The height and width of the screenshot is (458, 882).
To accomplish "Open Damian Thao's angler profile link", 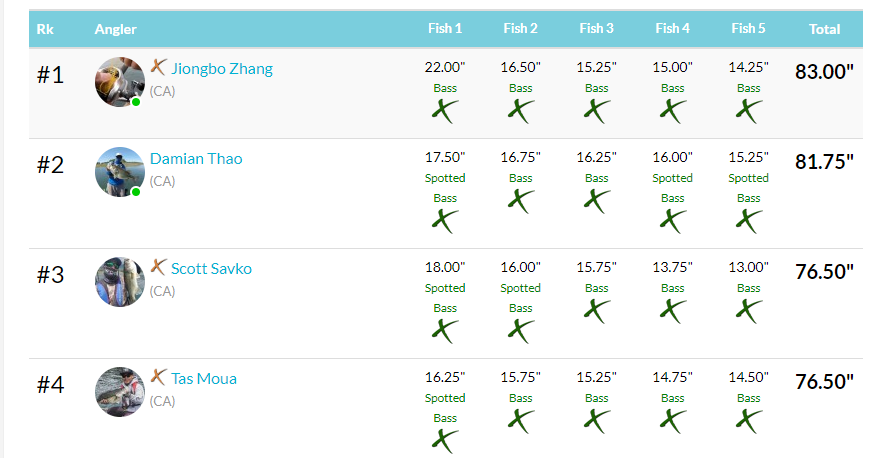I will 196,159.
